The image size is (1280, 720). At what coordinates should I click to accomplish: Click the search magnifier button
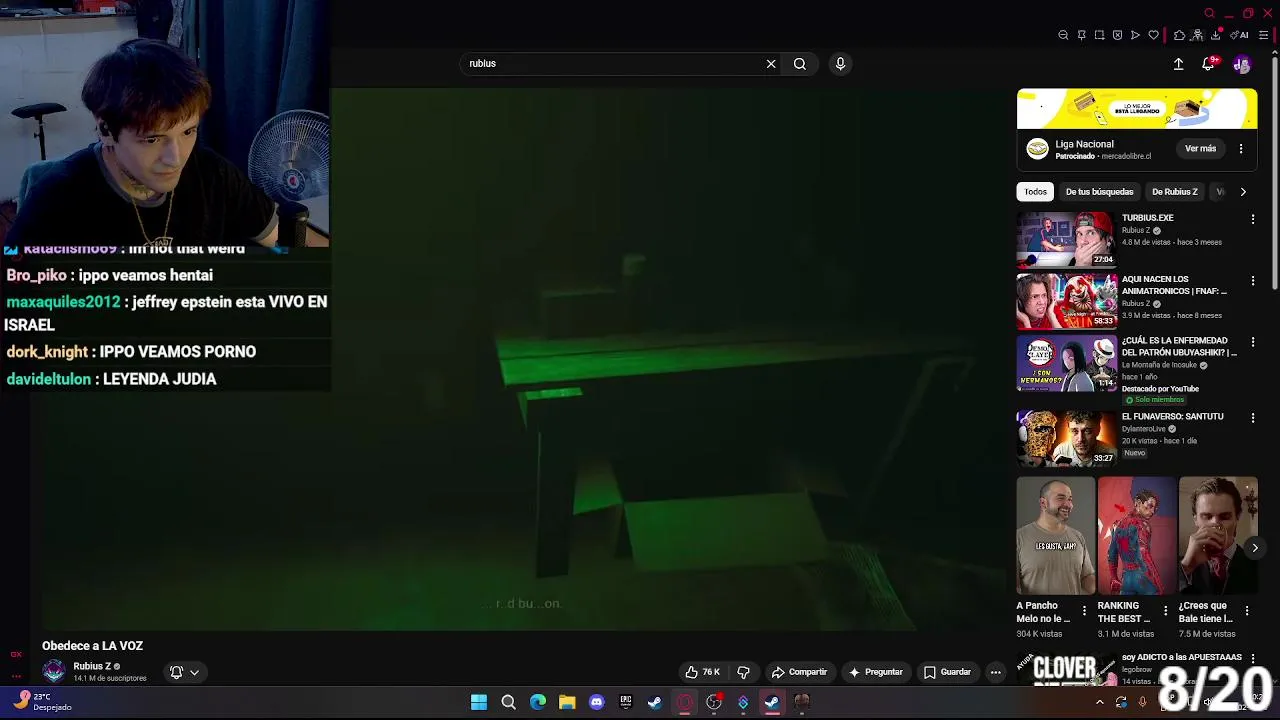800,64
